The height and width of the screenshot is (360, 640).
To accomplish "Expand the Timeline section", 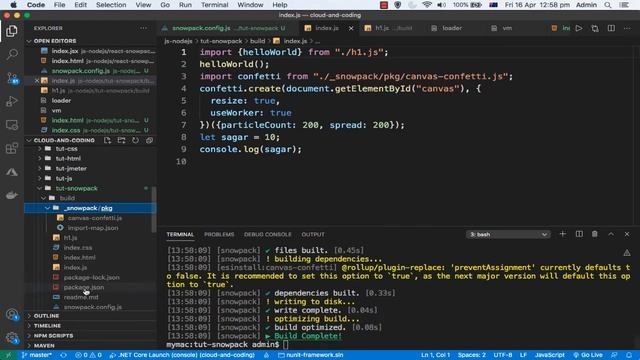I will pos(47,326).
